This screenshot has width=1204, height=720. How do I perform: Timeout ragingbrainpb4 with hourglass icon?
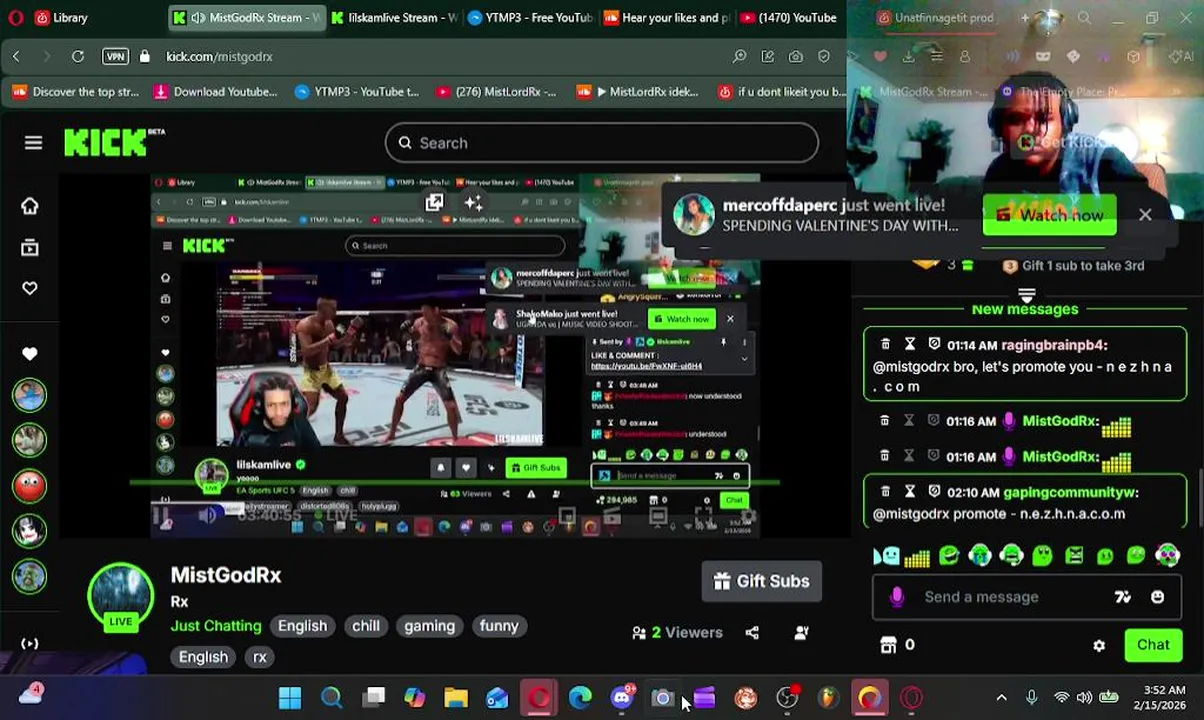[x=909, y=344]
